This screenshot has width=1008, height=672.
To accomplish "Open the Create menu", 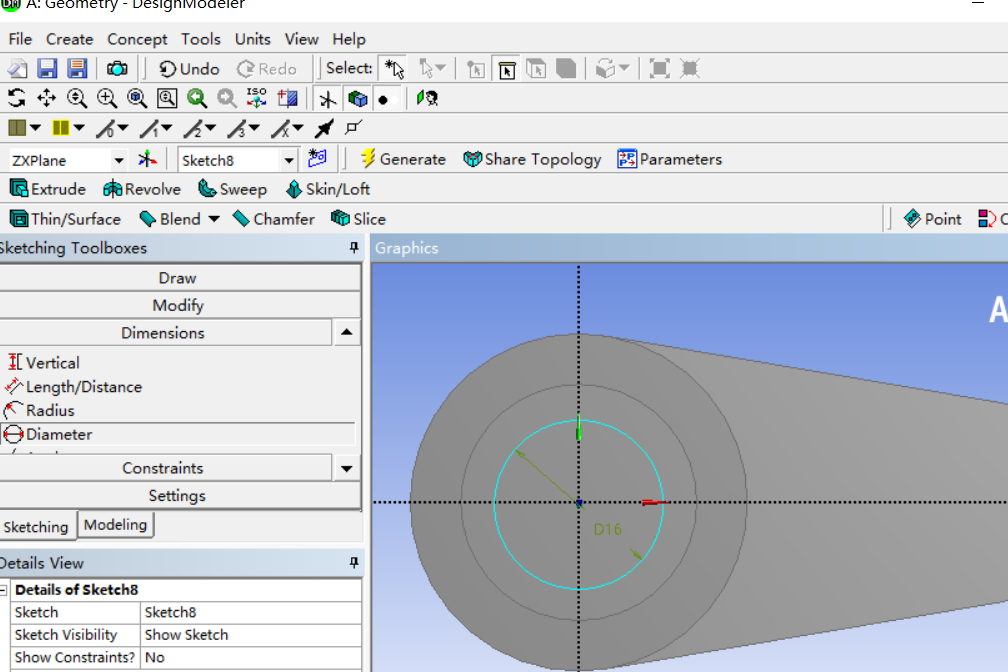I will (x=69, y=39).
